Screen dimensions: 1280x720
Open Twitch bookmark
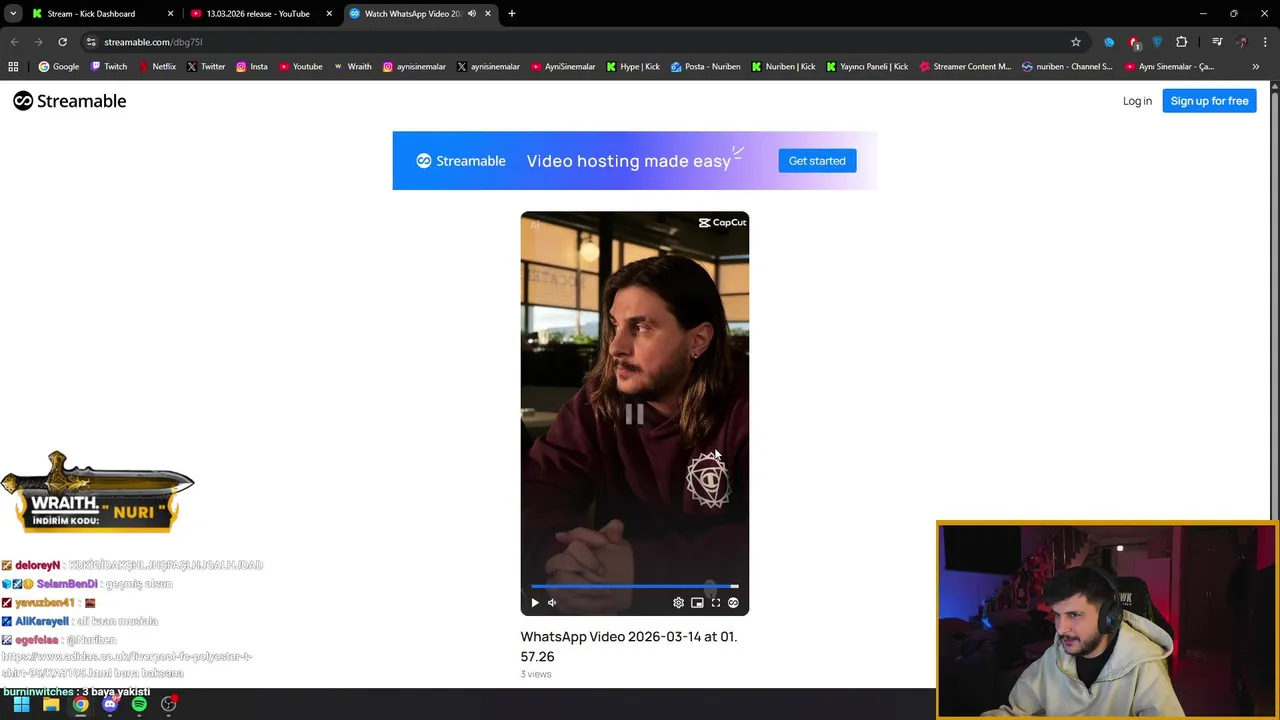[x=109, y=67]
